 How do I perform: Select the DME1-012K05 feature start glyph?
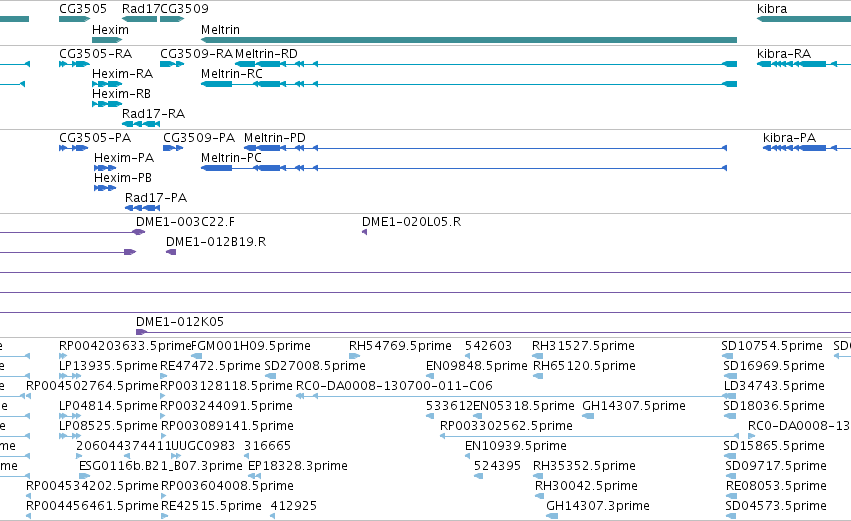click(141, 332)
